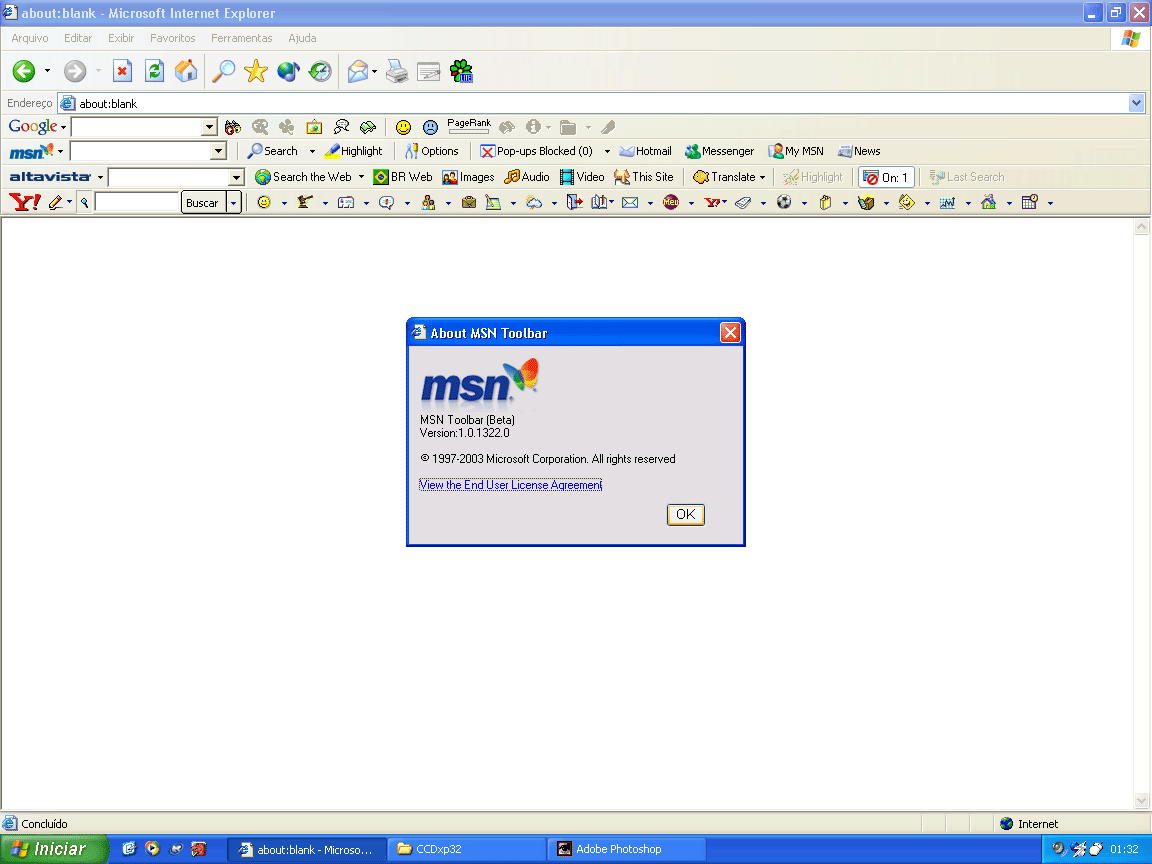Click the Yahoo house real-estate icon
The width and height of the screenshot is (1152, 864).
click(988, 202)
